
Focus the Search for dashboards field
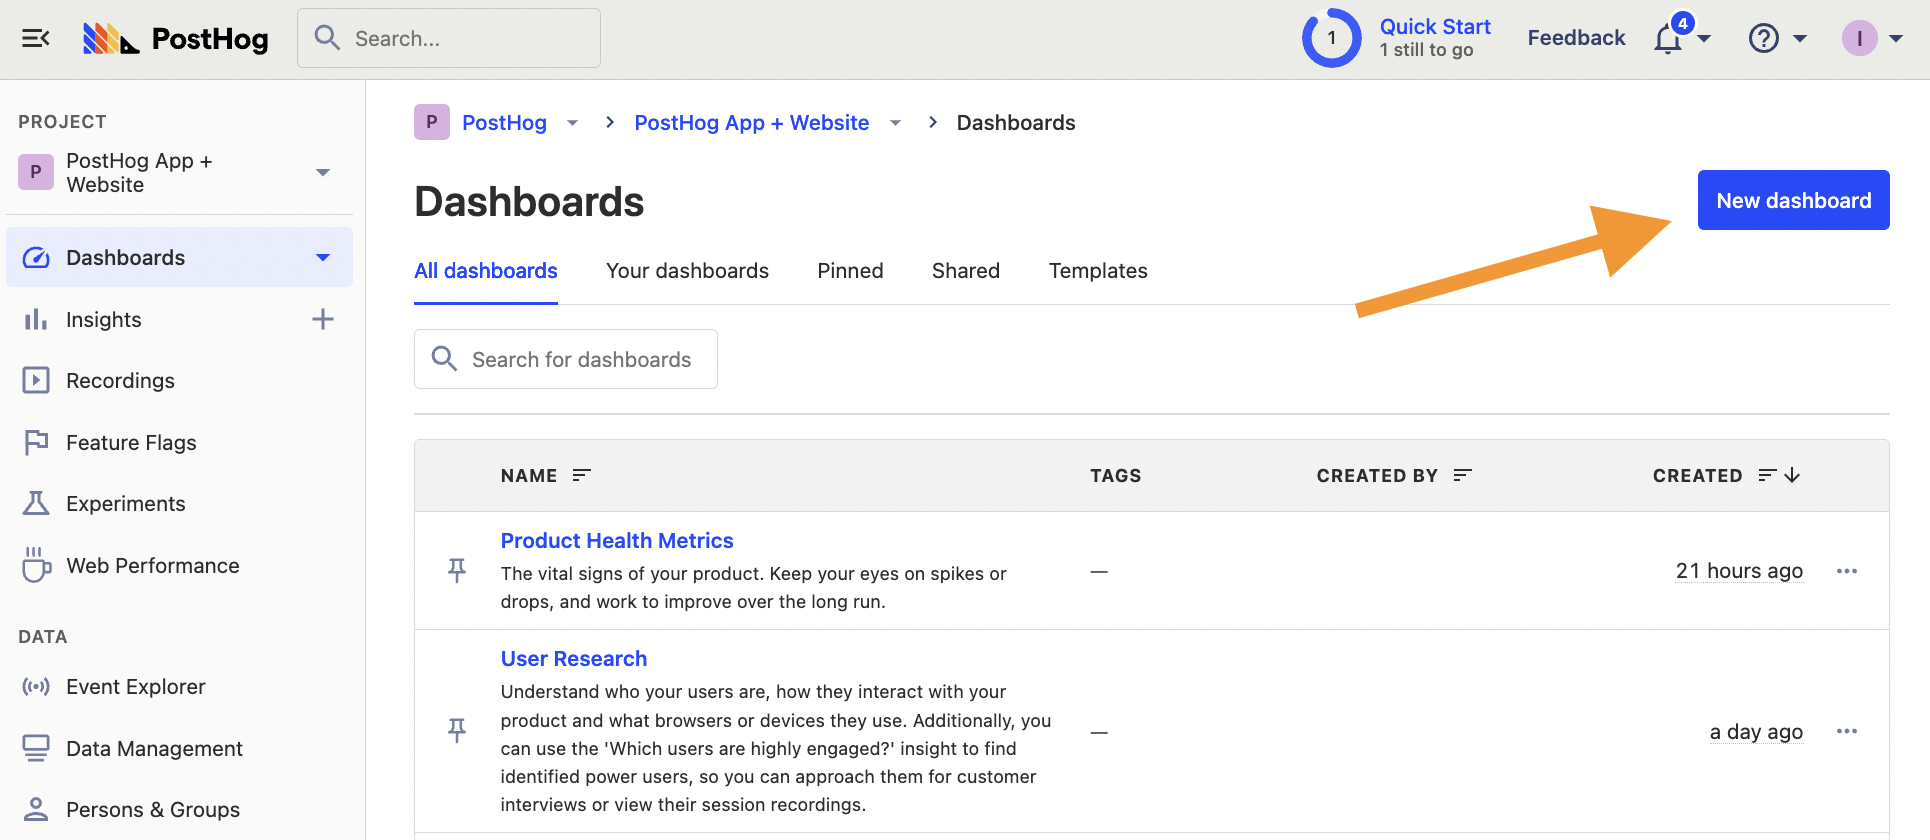580,360
